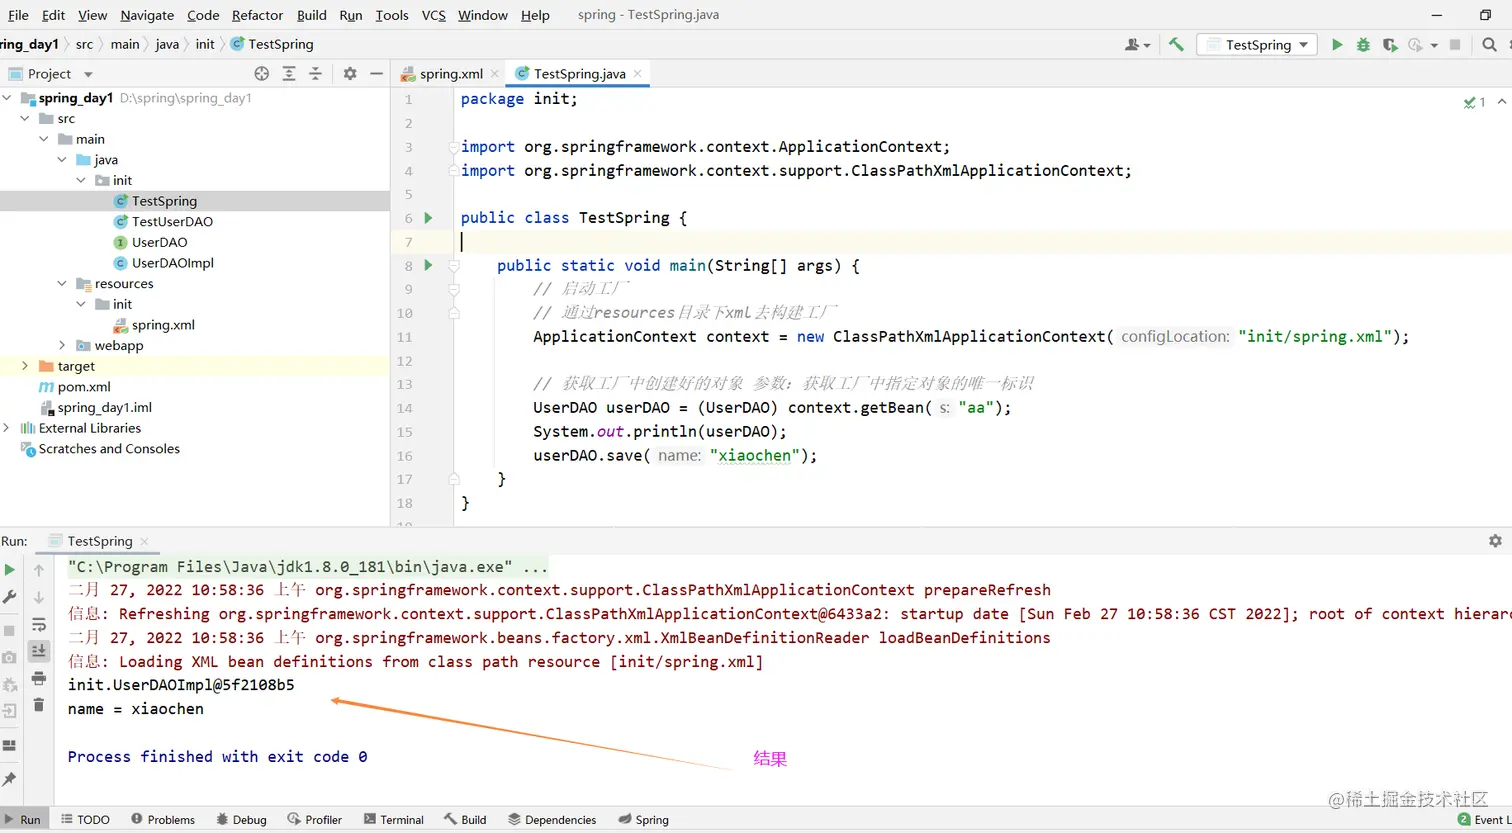Open the VCS menu
The width and height of the screenshot is (1512, 833).
pyautogui.click(x=433, y=15)
